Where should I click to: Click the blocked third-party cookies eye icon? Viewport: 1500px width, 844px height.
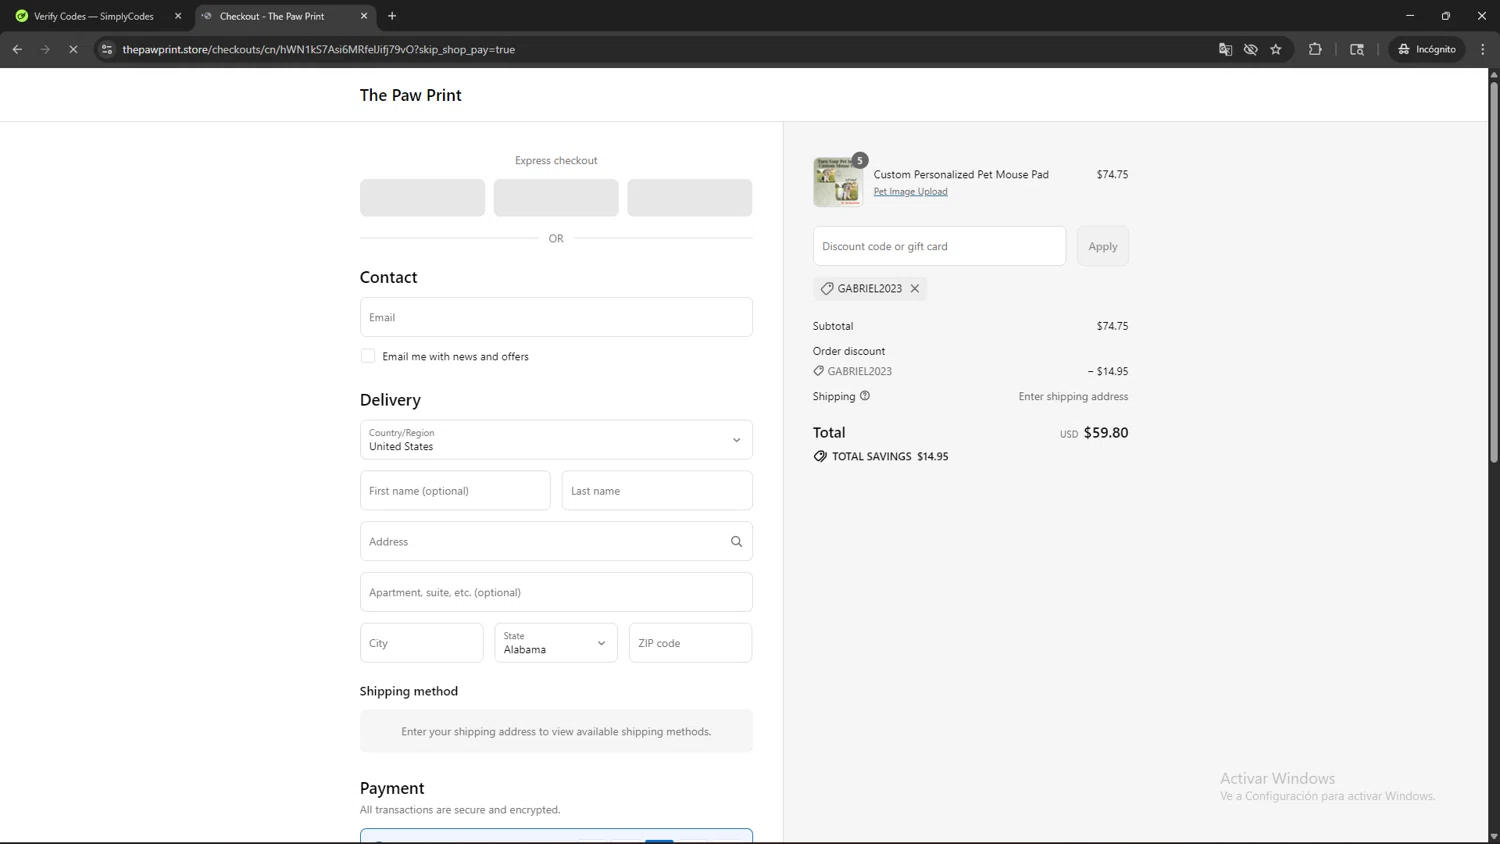coord(1250,49)
